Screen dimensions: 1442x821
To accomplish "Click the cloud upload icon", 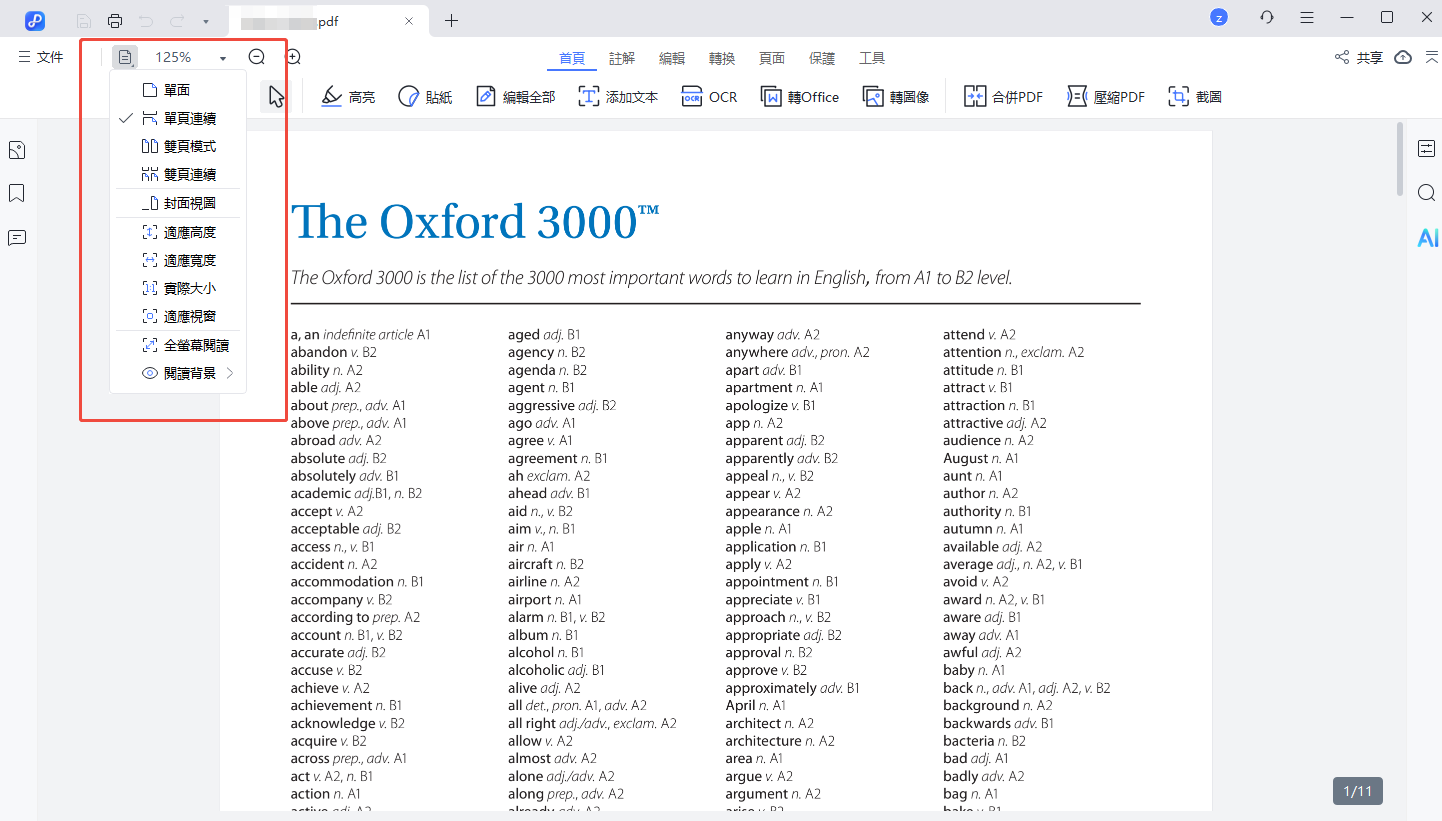I will coord(1403,57).
